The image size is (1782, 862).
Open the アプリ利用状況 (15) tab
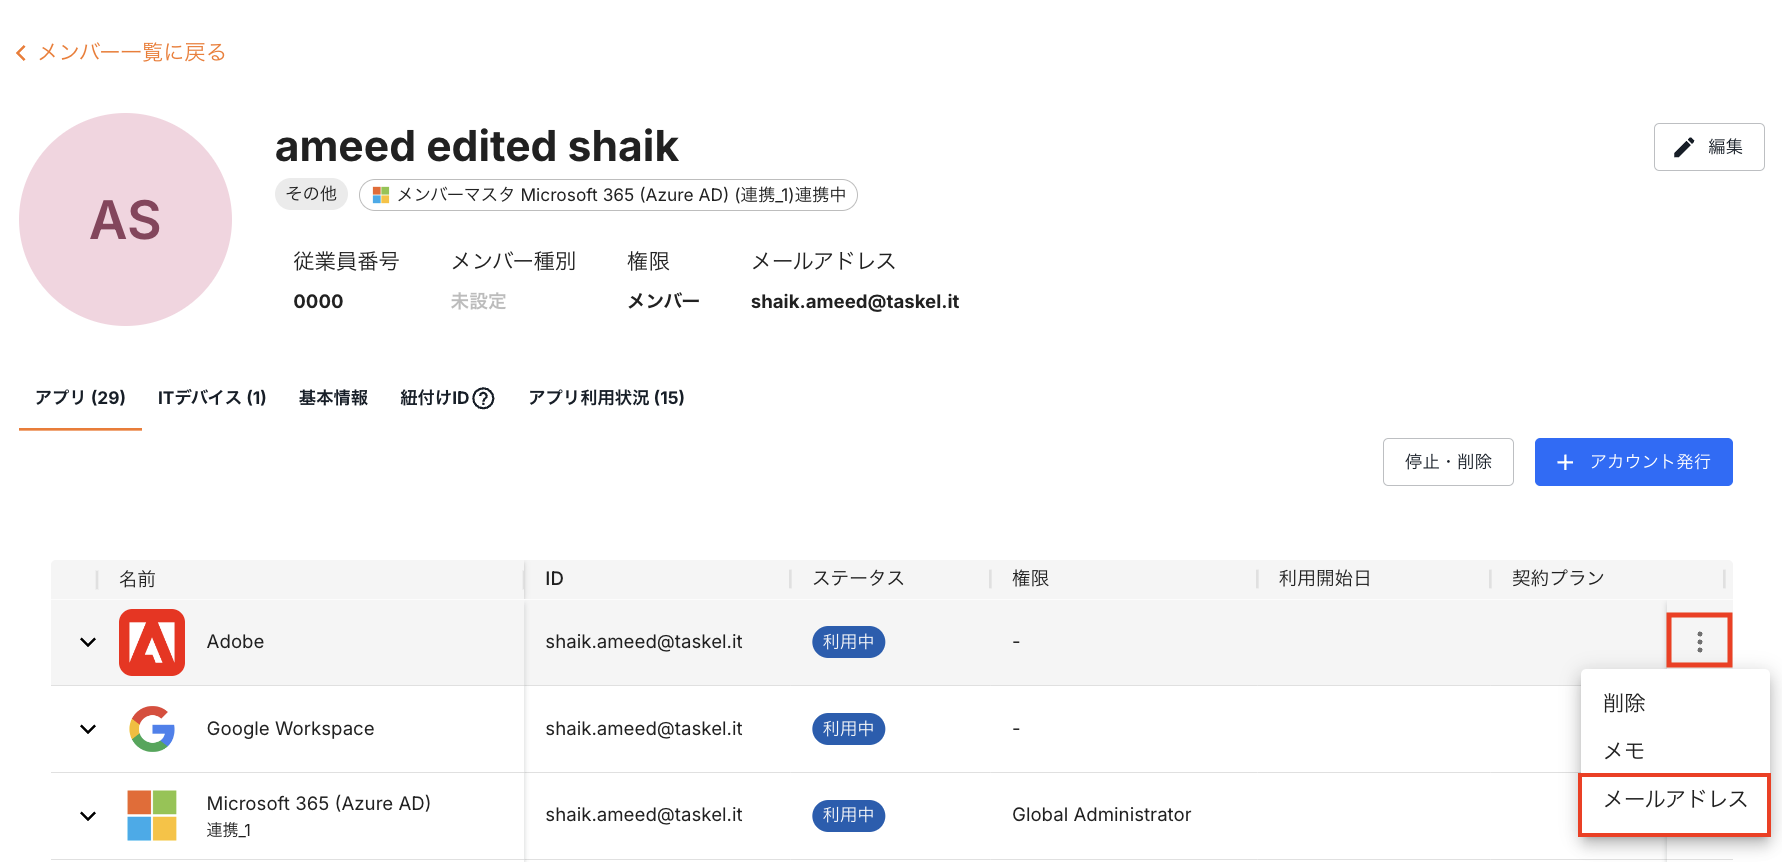(606, 398)
